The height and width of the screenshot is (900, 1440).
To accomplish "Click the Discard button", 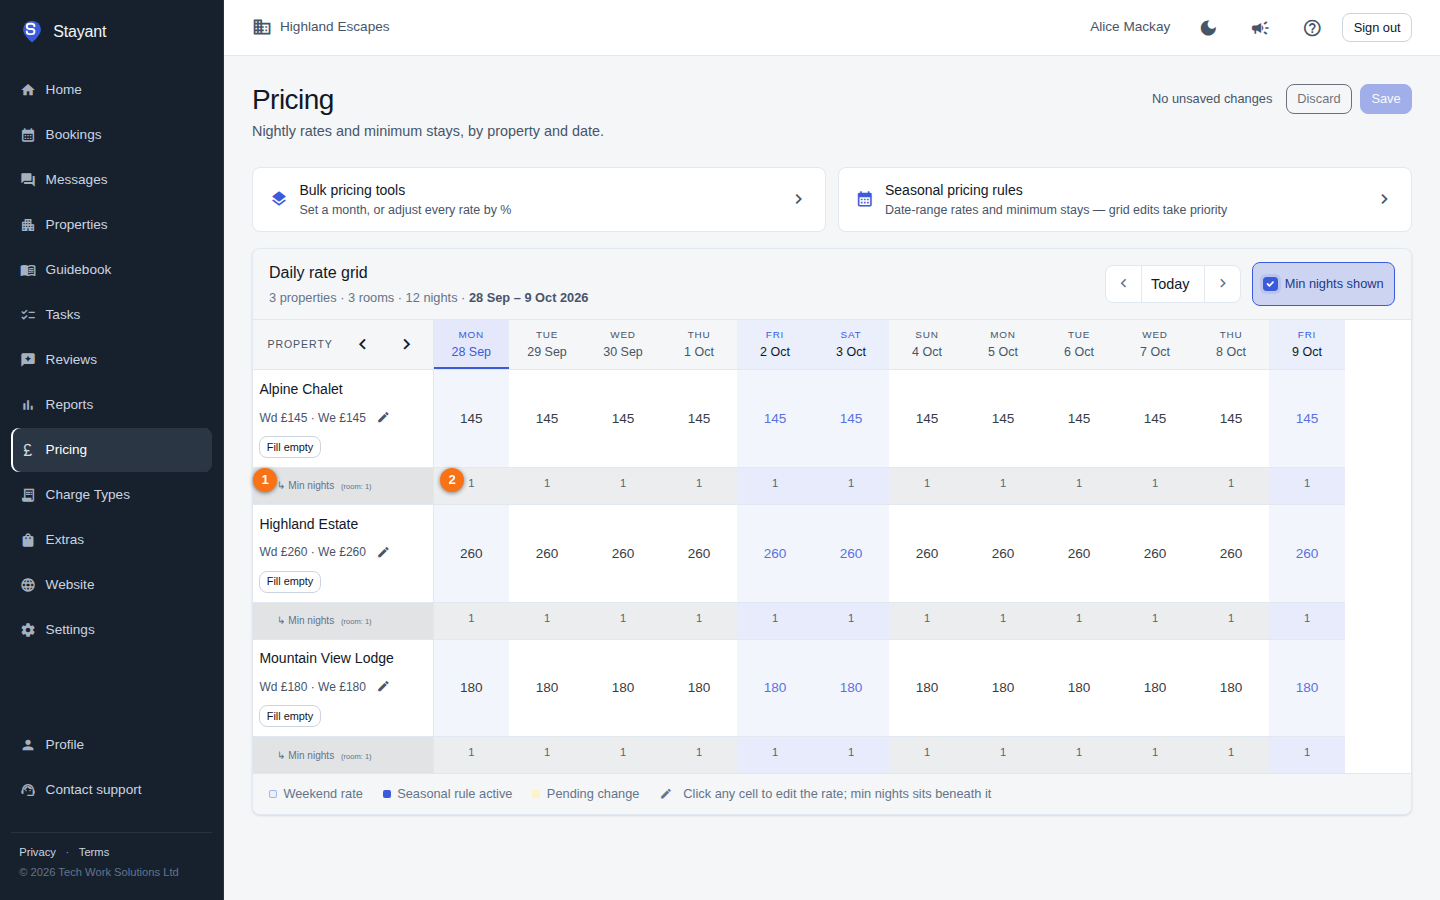I will click(1318, 99).
